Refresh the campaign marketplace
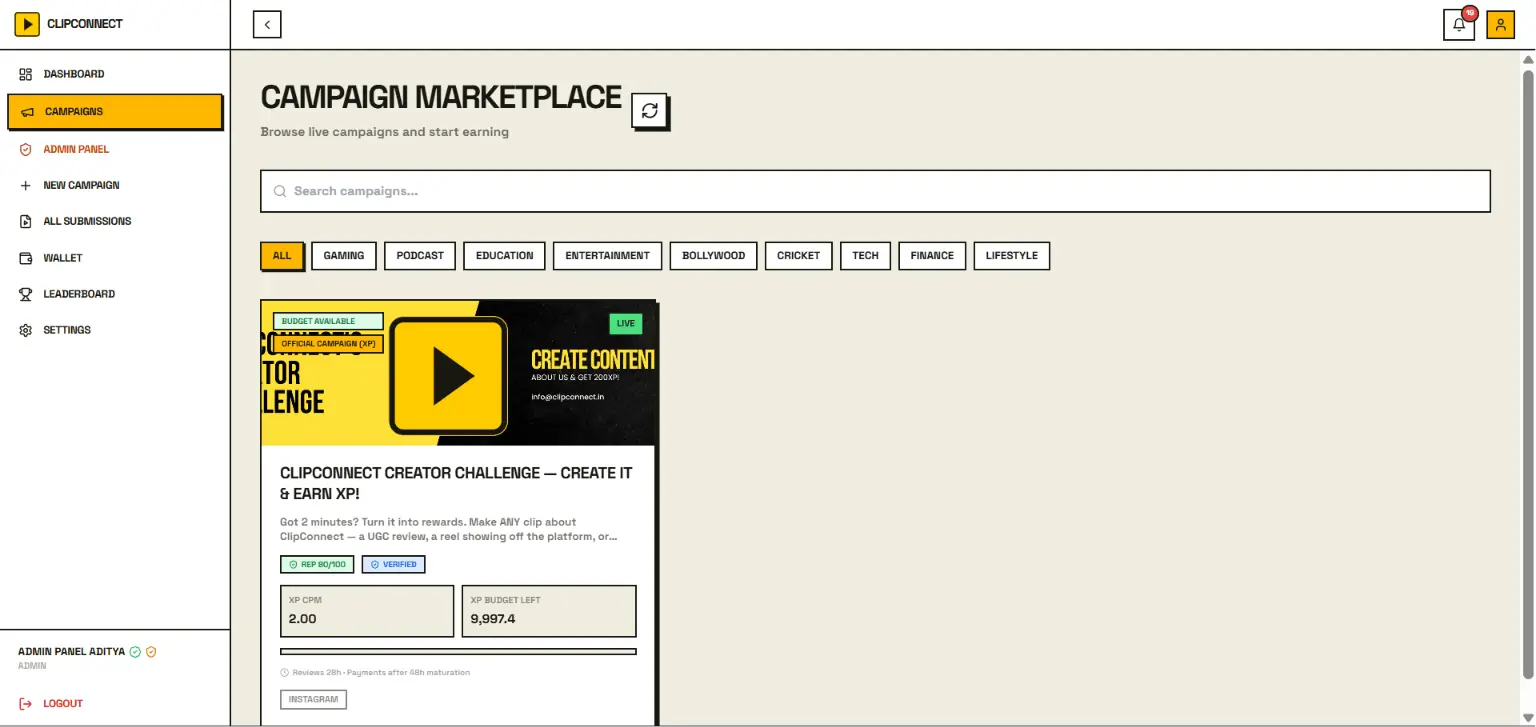 point(649,110)
